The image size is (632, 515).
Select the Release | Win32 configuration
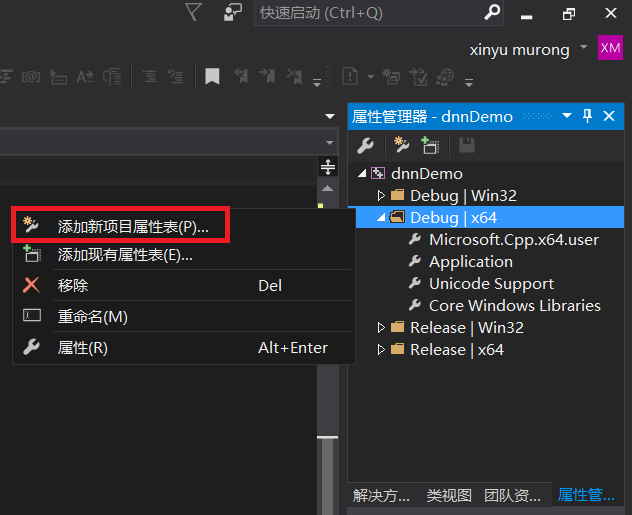click(x=467, y=328)
